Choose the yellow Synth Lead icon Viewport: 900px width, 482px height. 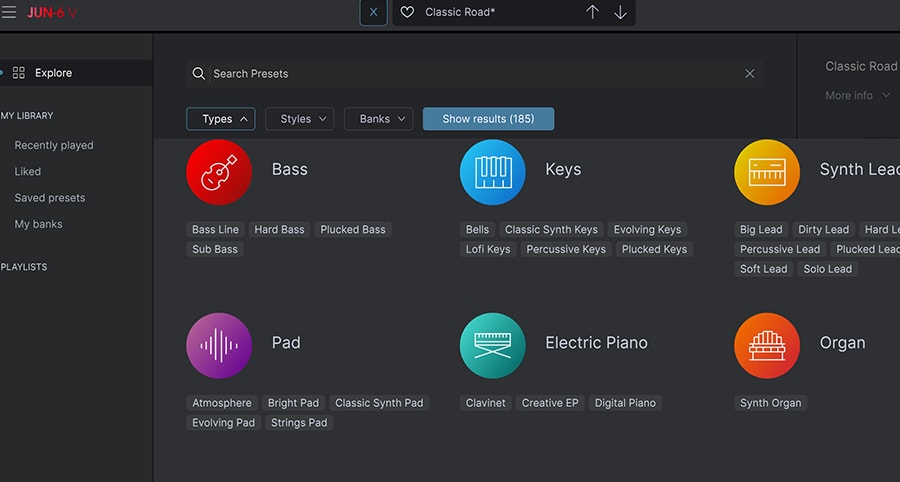pyautogui.click(x=767, y=172)
